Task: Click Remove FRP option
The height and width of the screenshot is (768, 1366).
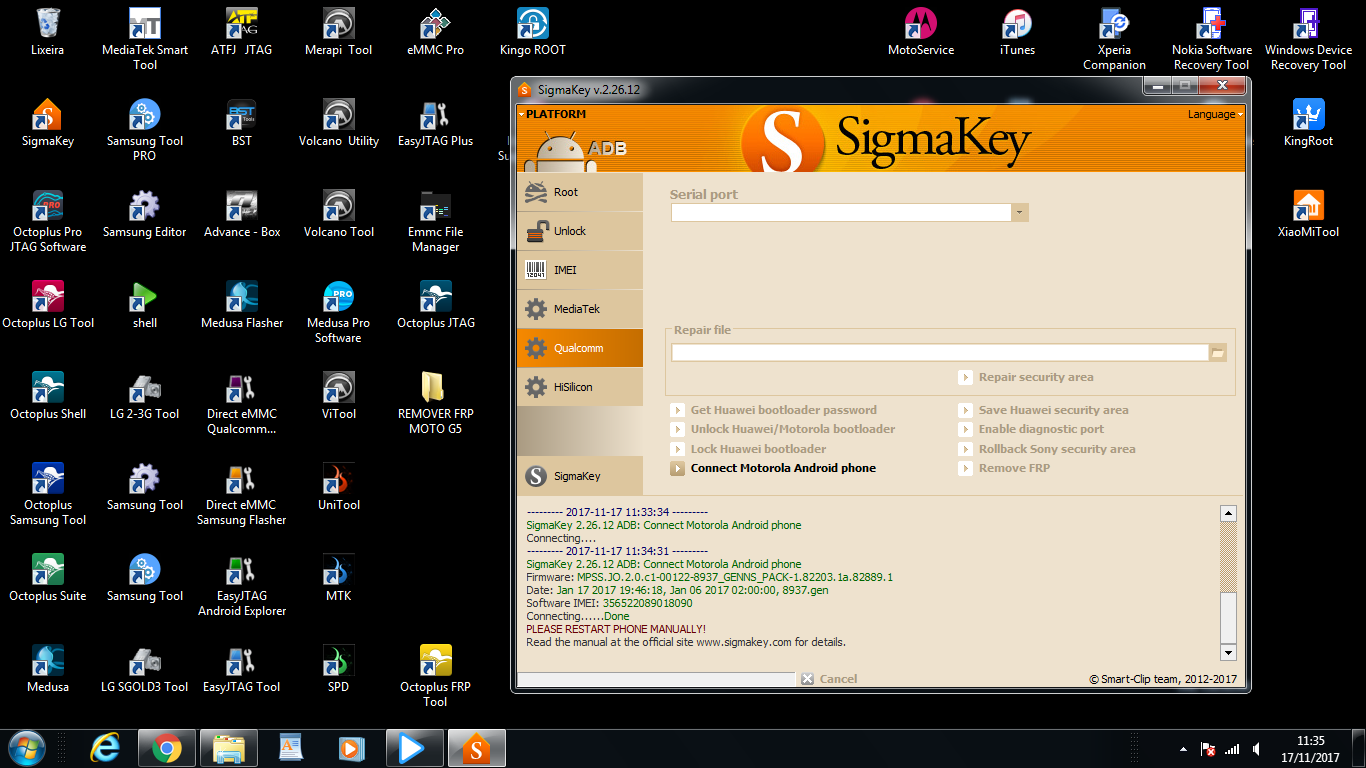Action: (x=1004, y=468)
